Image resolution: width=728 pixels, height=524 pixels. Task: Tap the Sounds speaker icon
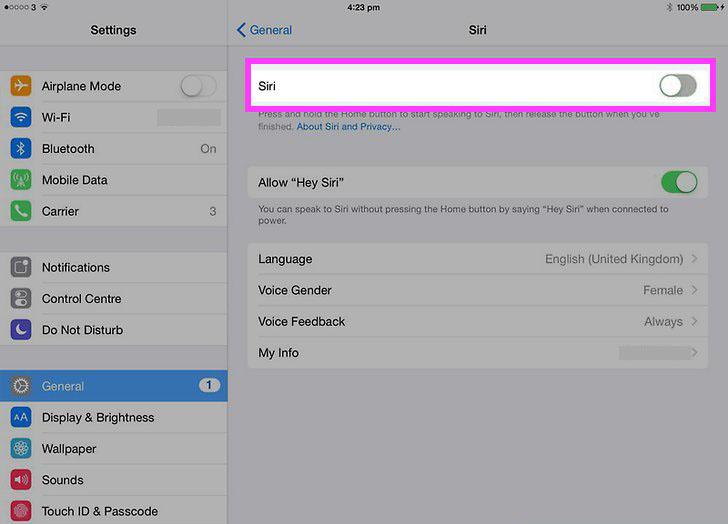tap(21, 479)
